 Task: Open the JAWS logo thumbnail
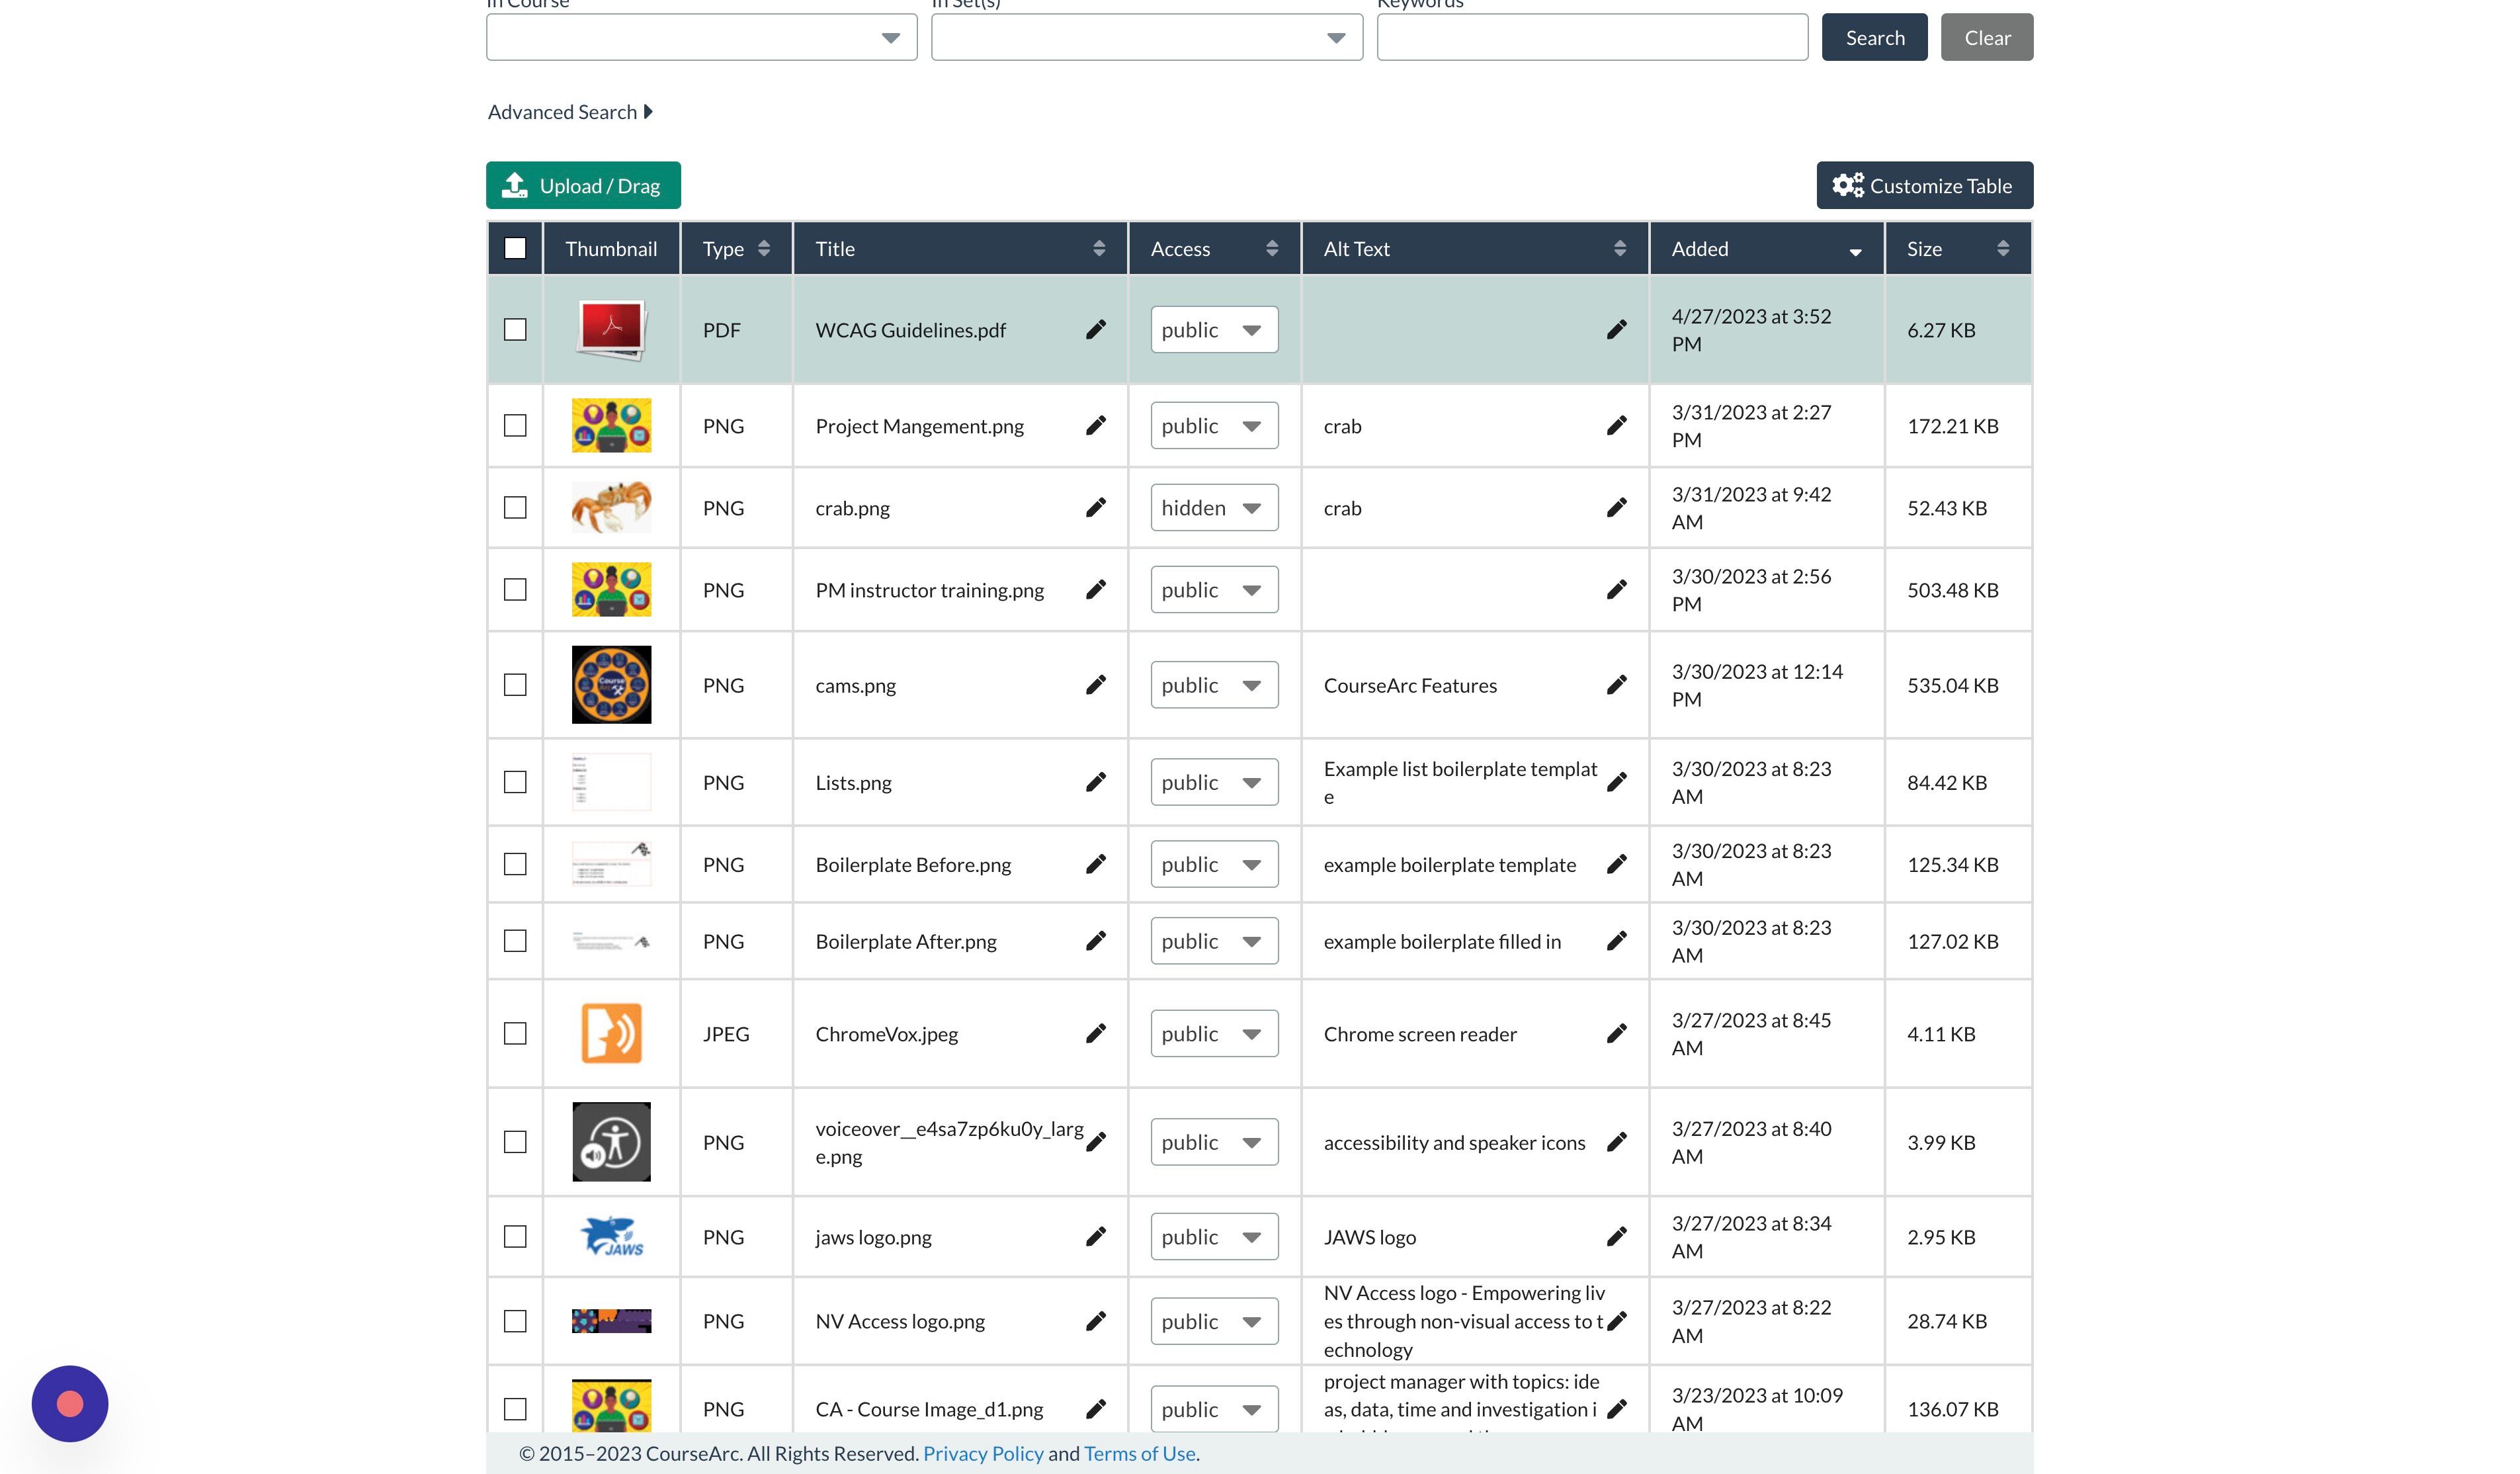611,1236
